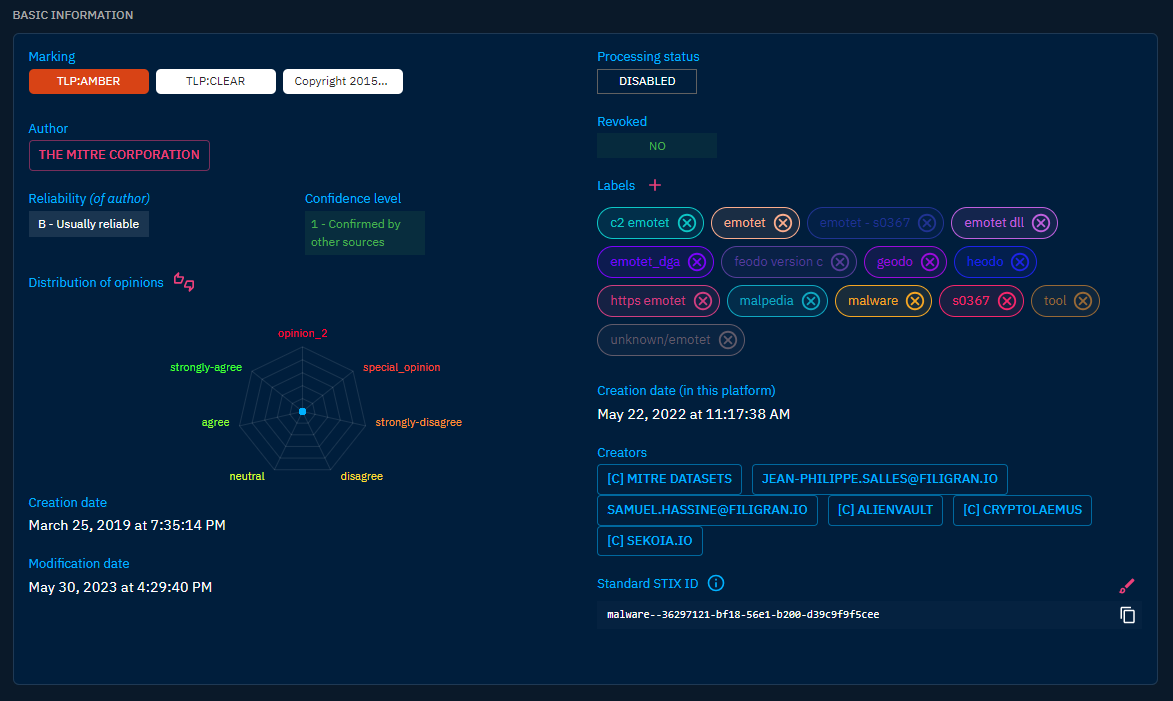Select the TLP:CLEAR marking
Viewport: 1173px width, 701px height.
215,82
